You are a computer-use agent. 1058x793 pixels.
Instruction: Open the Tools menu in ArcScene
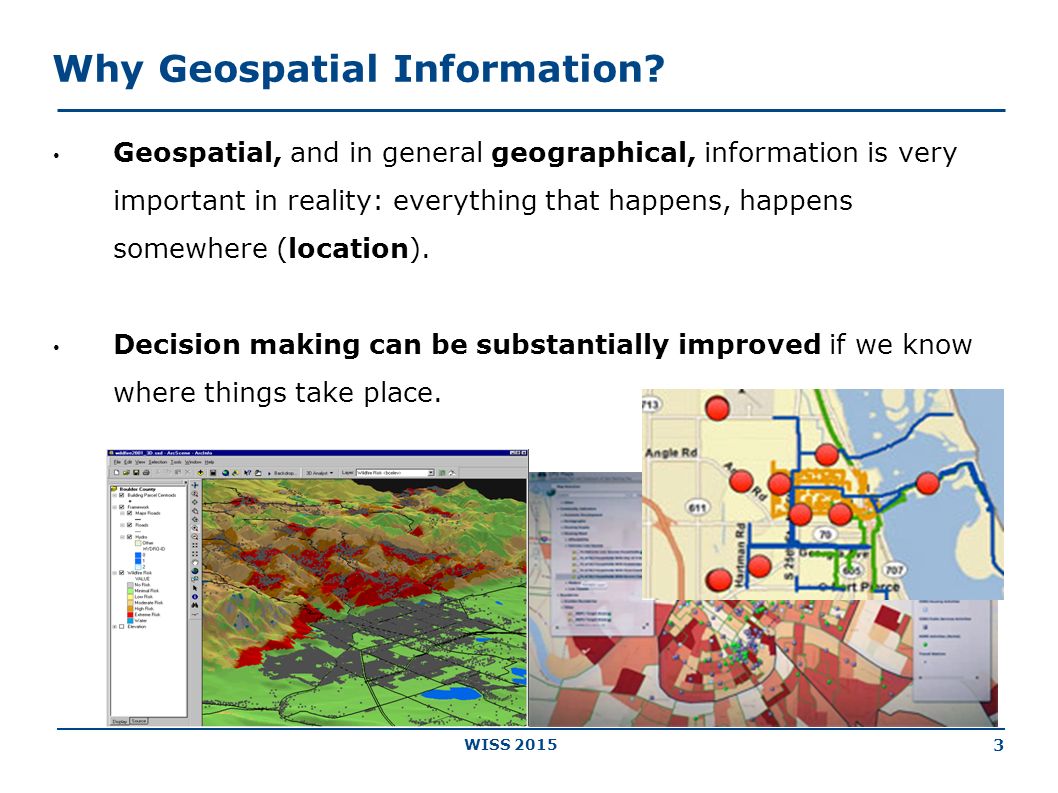pyautogui.click(x=175, y=462)
